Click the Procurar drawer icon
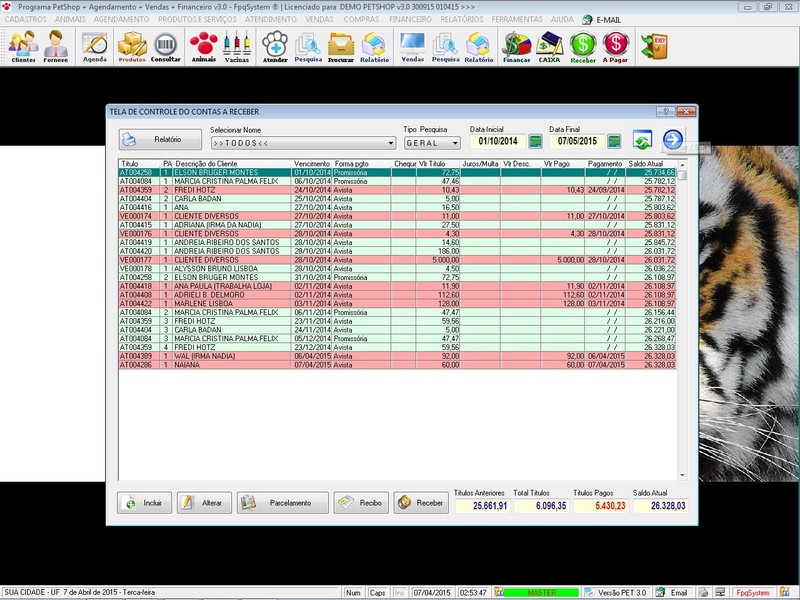Viewport: 800px width, 600px height. 341,46
